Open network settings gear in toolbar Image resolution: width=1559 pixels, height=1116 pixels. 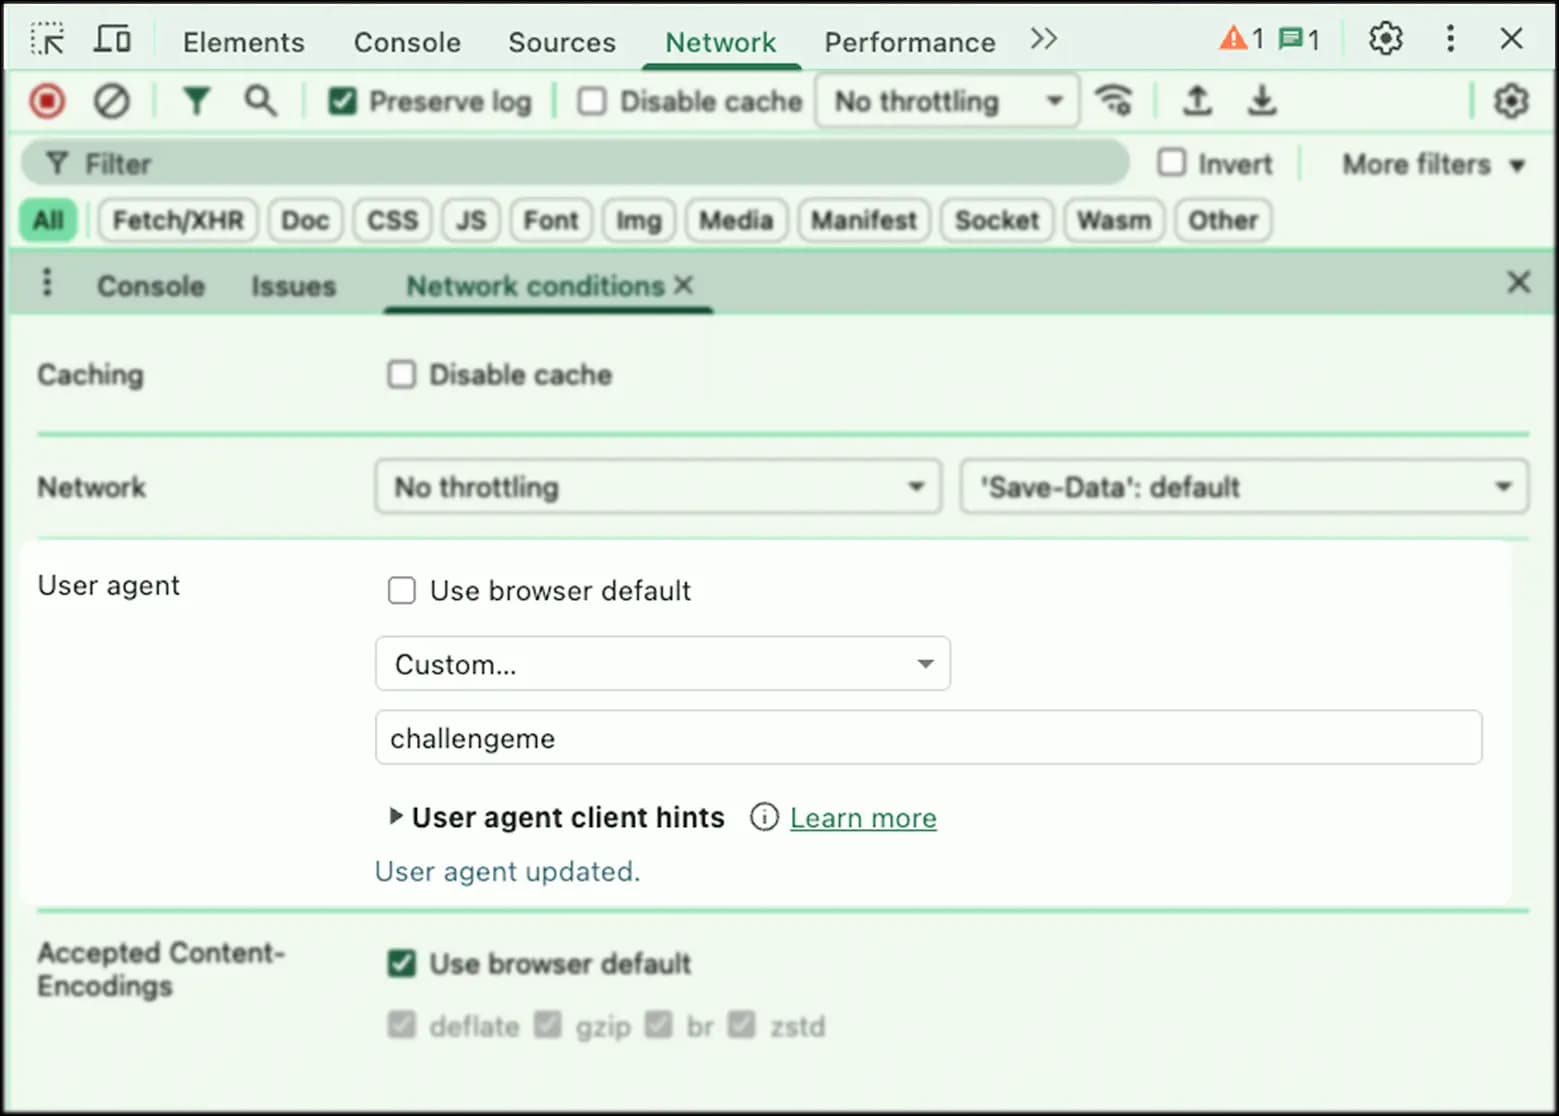[x=1510, y=101]
